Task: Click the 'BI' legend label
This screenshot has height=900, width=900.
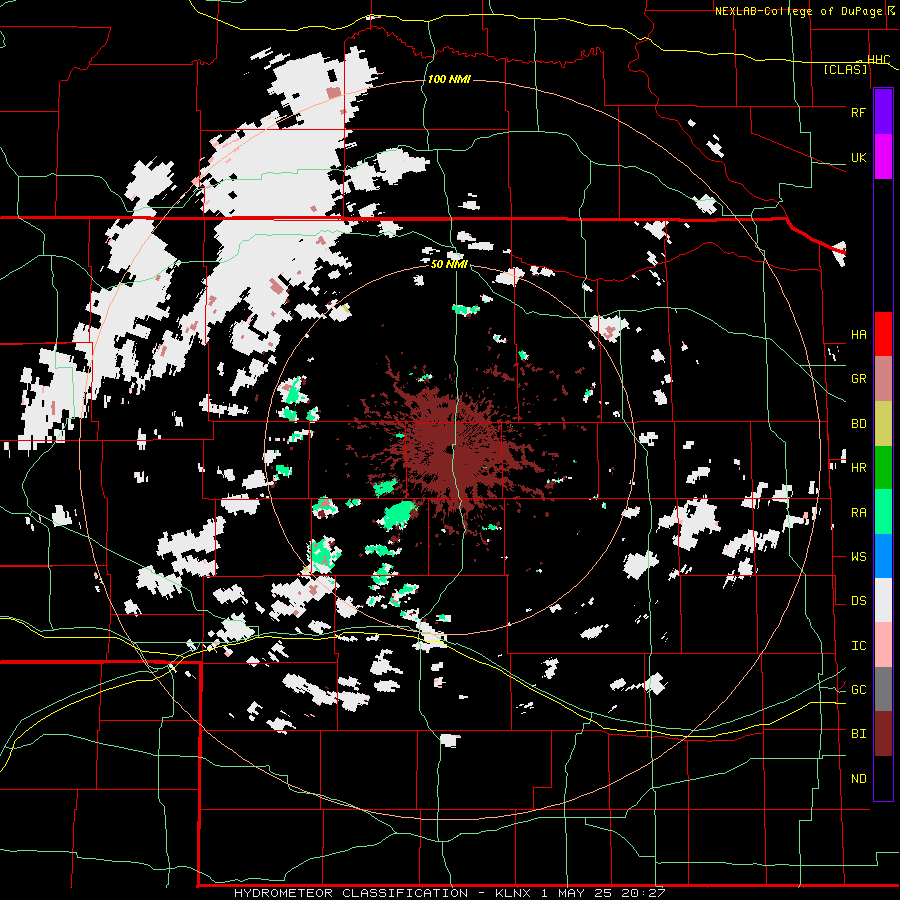Action: [x=858, y=734]
